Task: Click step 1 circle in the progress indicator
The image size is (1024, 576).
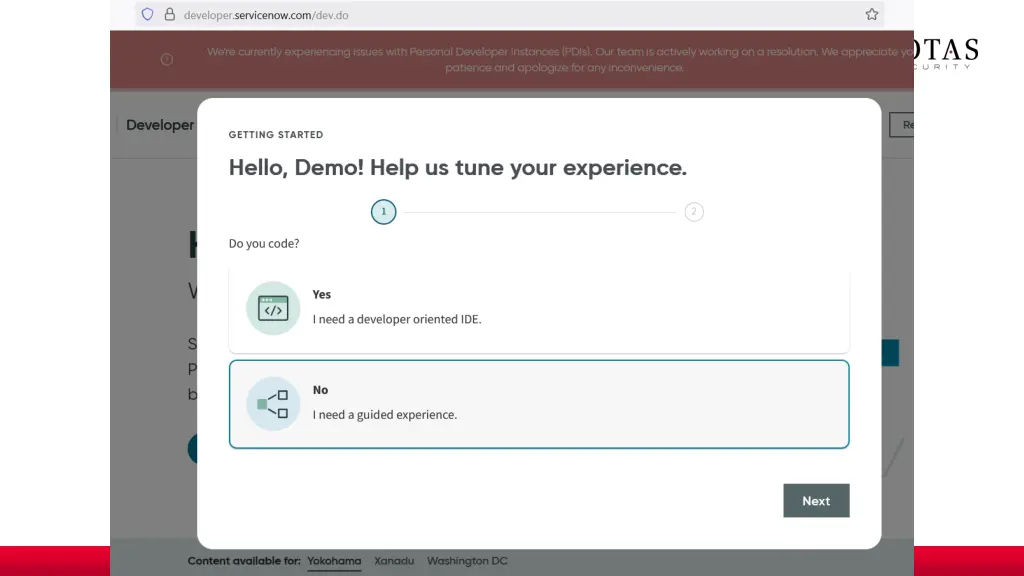Action: click(383, 212)
